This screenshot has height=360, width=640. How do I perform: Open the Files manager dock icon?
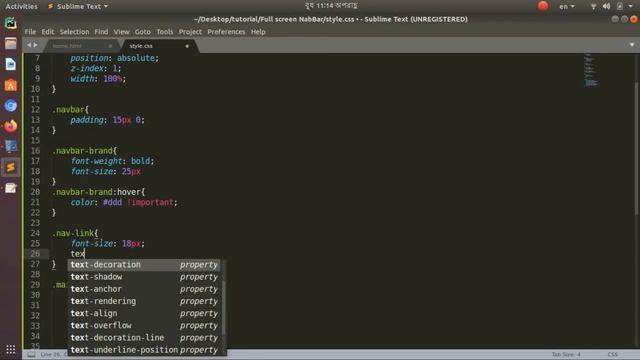click(x=11, y=44)
